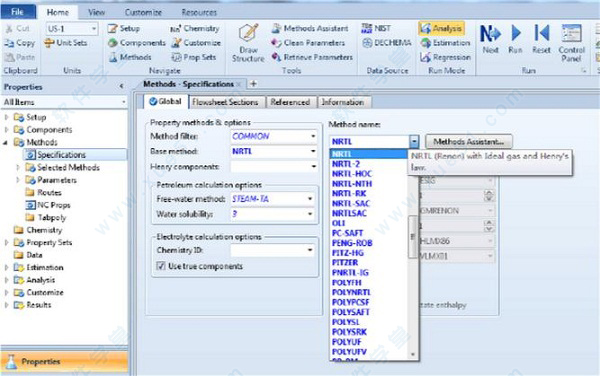
Task: Open the All Items filter dropdown
Action: pos(124,102)
